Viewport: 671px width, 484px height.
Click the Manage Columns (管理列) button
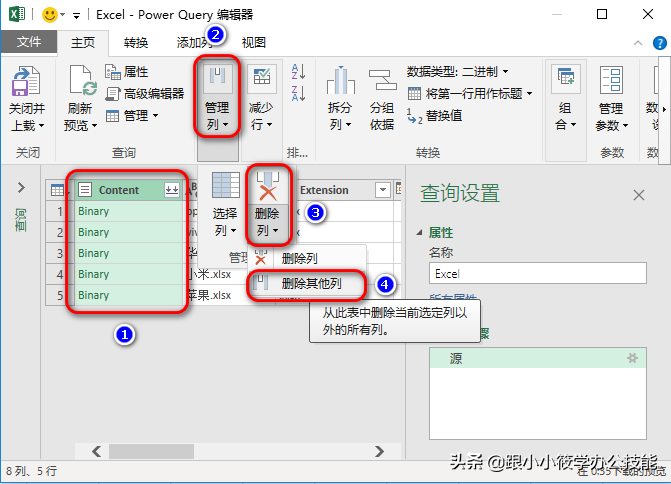217,97
